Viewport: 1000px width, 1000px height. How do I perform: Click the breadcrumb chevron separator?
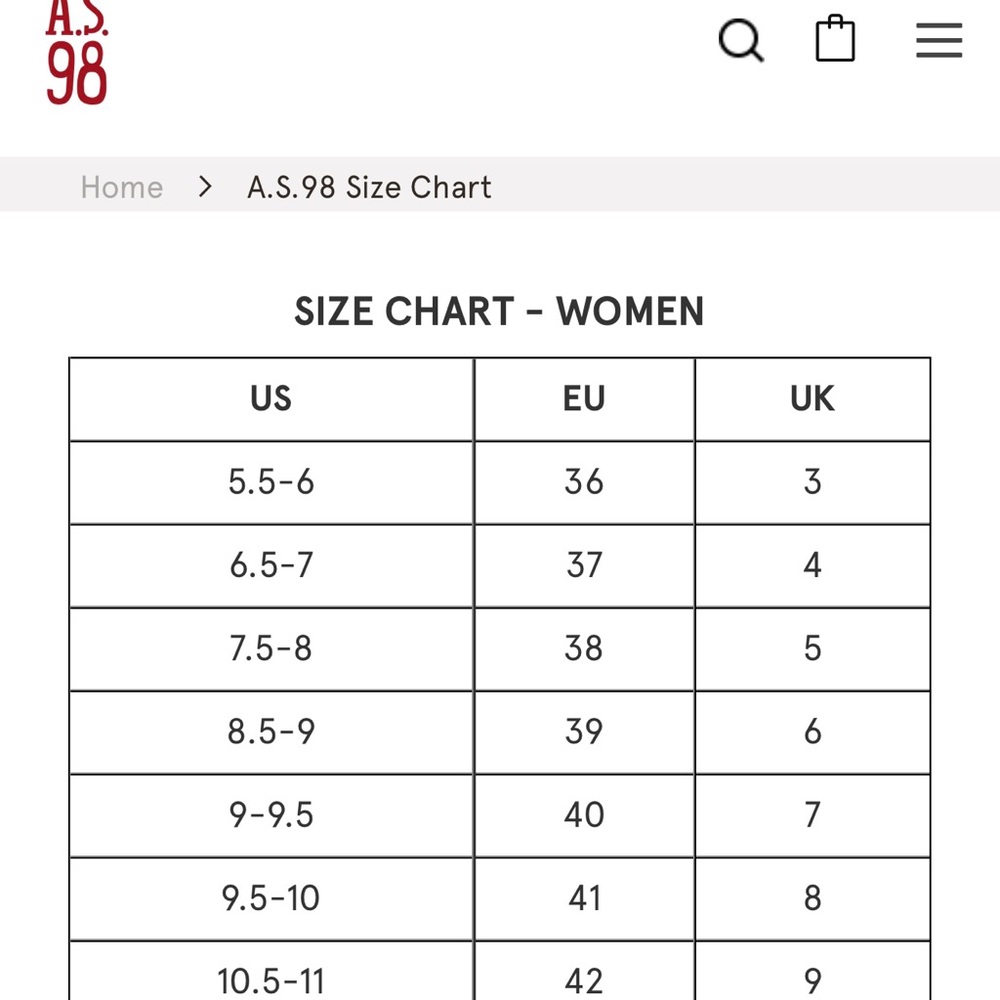[205, 187]
